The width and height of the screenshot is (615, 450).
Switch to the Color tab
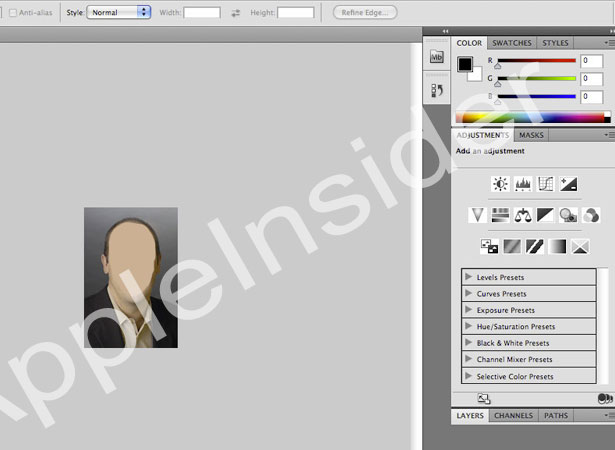pos(469,43)
